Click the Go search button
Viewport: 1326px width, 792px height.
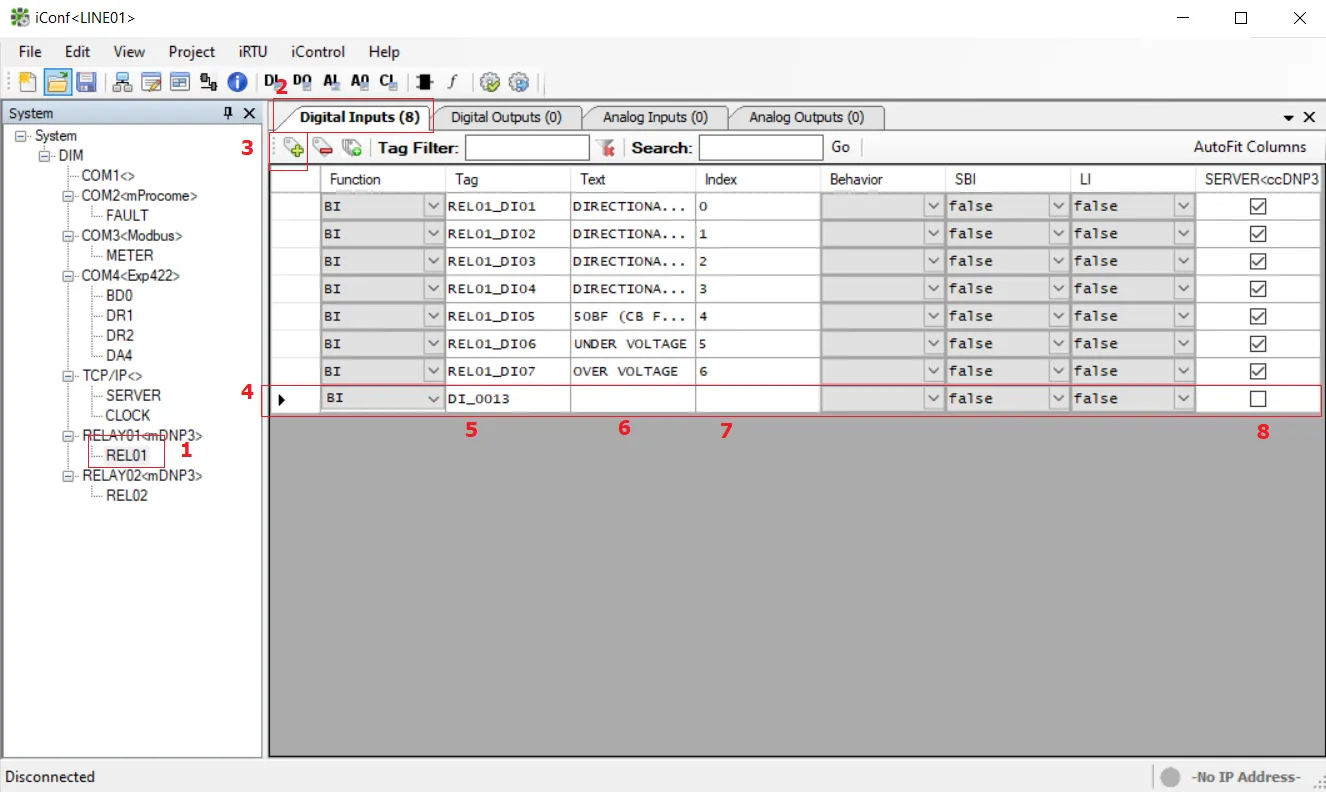pyautogui.click(x=840, y=147)
